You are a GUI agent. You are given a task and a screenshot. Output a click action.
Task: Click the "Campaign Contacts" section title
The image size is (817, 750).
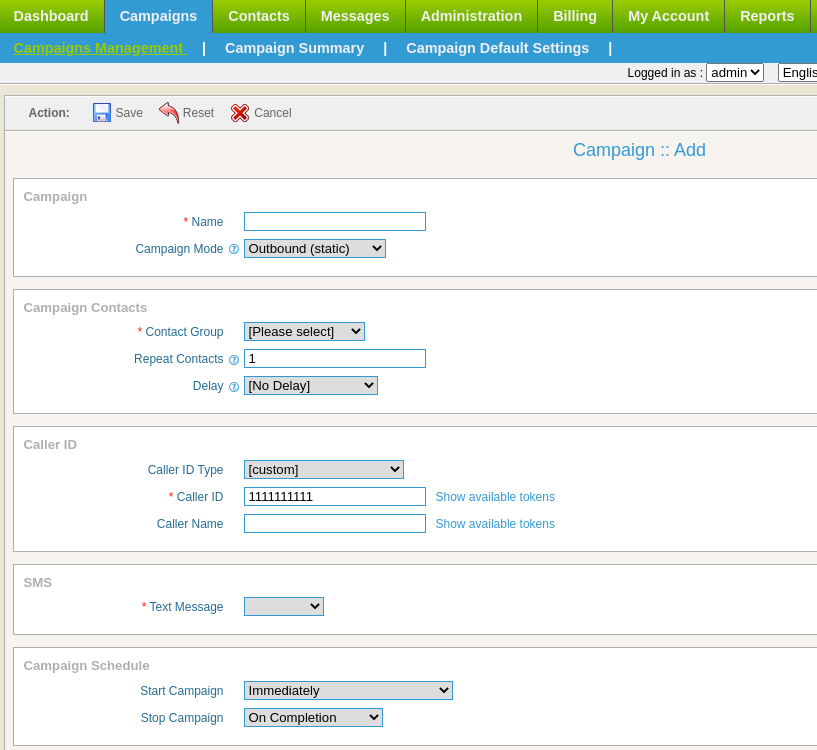pos(85,308)
